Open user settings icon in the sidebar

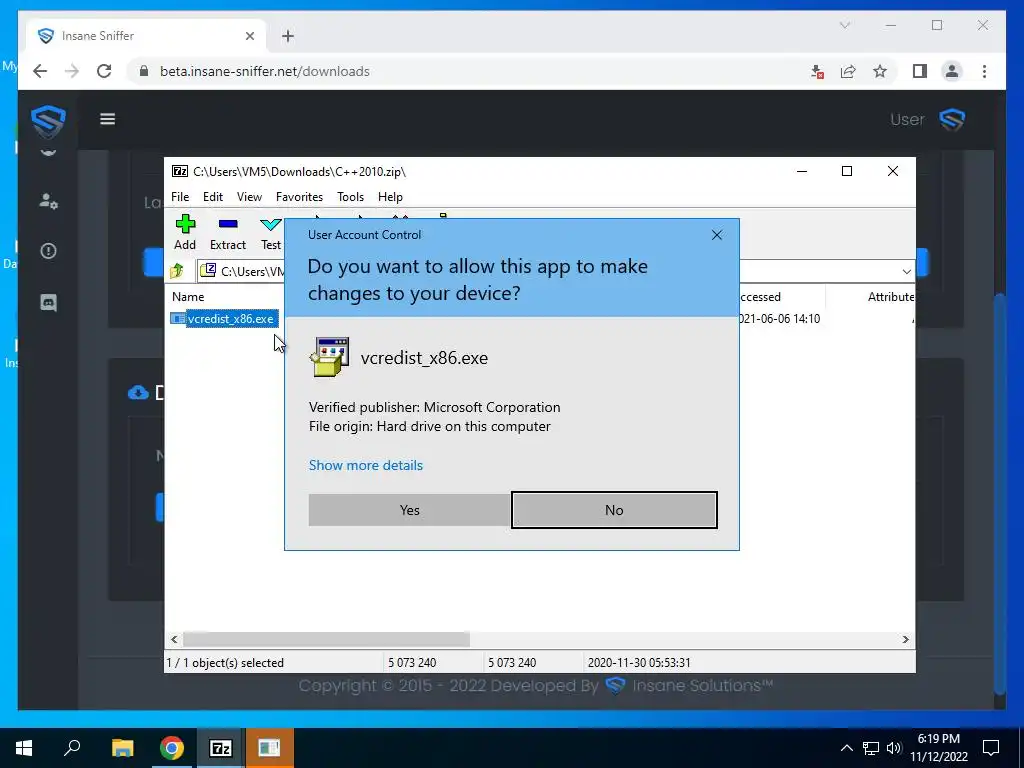[x=48, y=200]
